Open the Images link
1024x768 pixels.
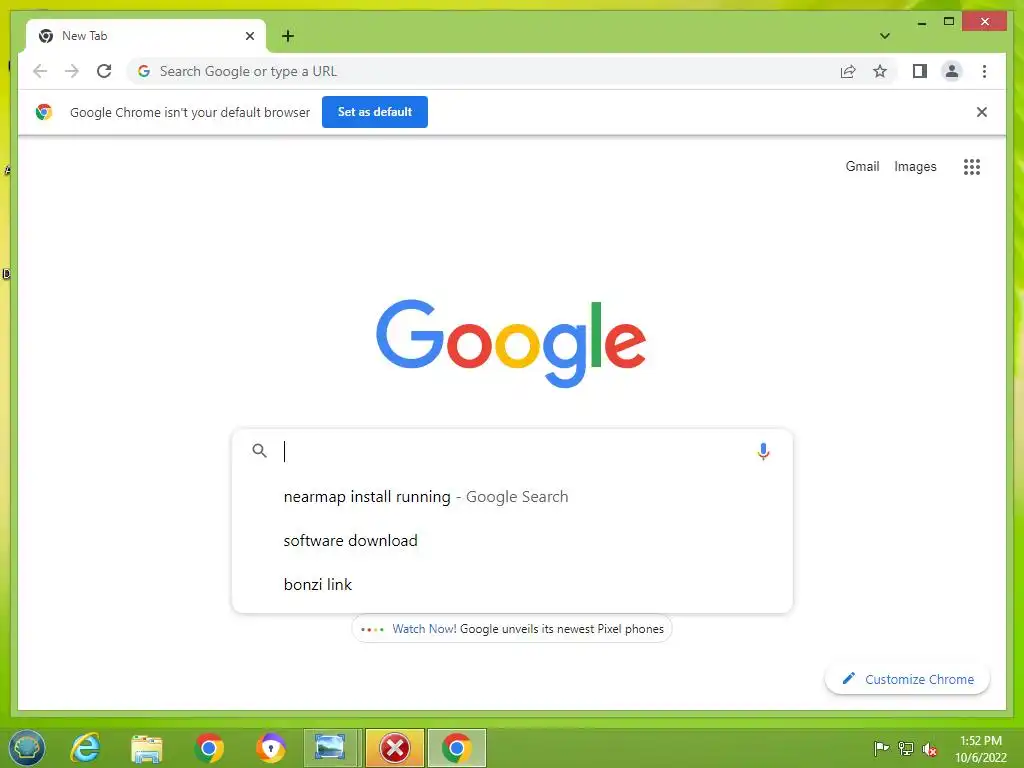point(915,167)
